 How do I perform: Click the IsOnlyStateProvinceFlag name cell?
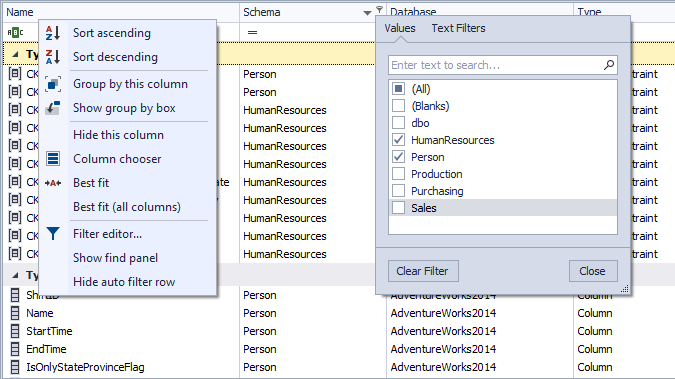coord(85,367)
